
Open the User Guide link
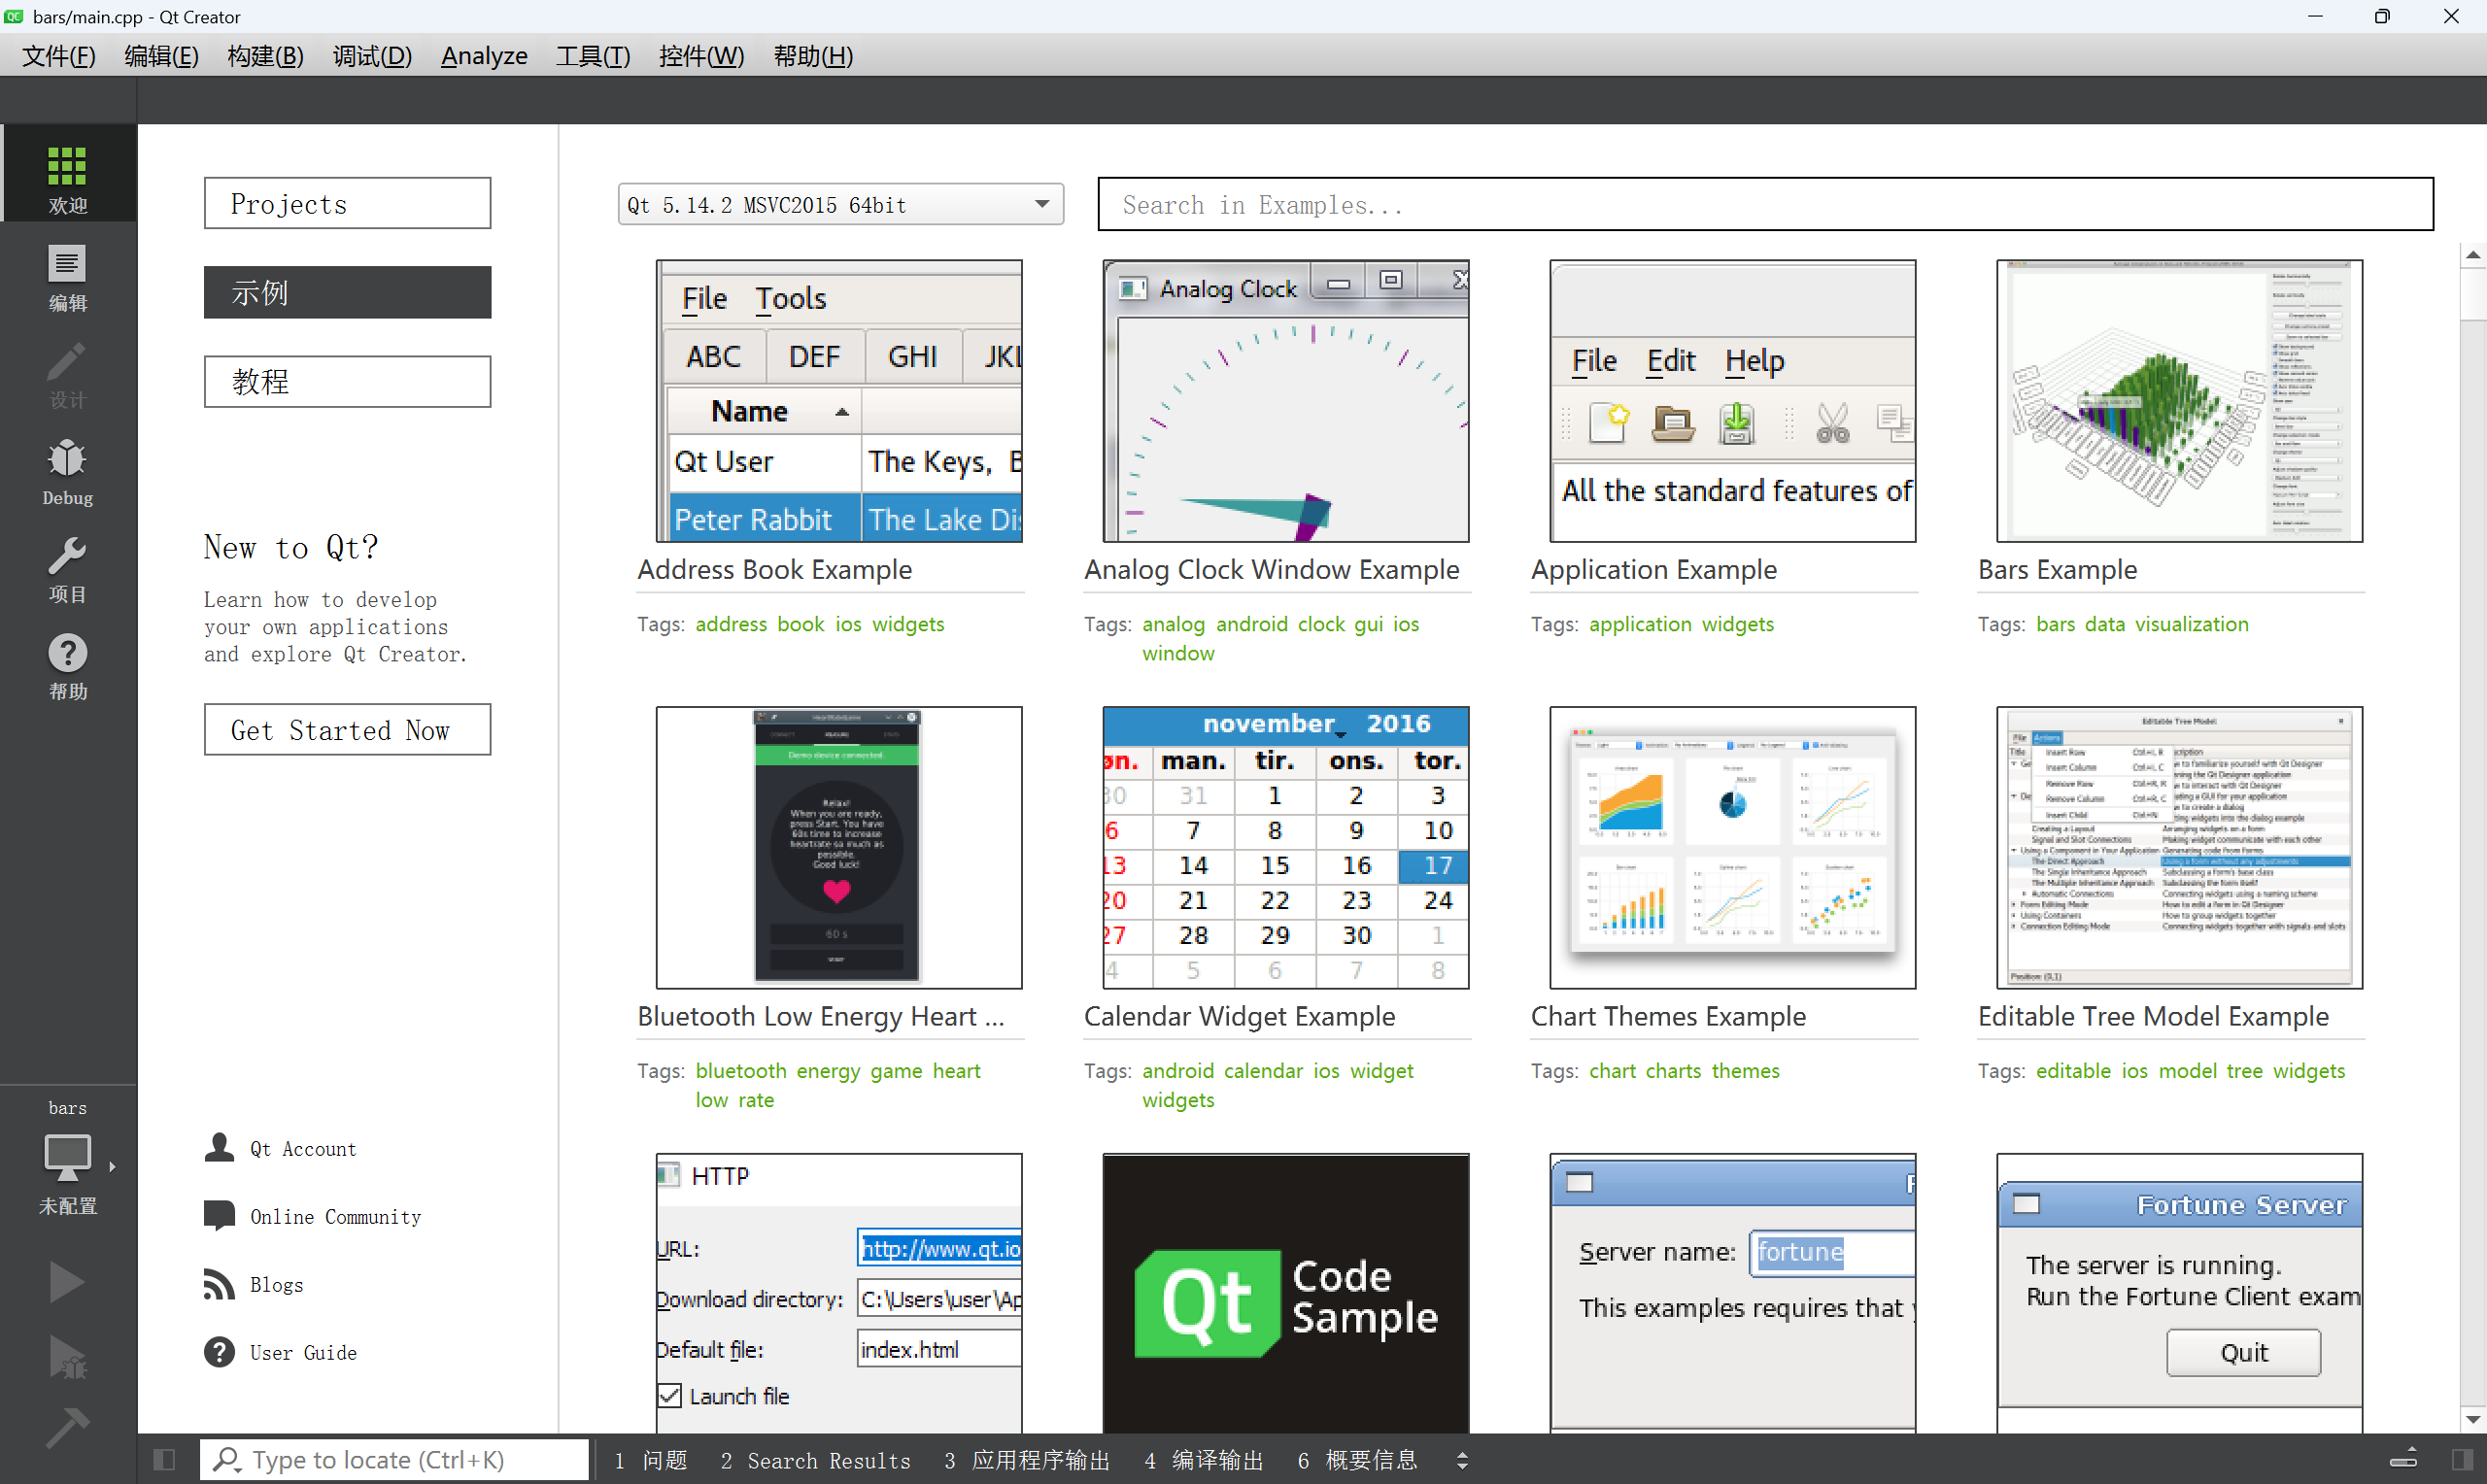point(303,1352)
